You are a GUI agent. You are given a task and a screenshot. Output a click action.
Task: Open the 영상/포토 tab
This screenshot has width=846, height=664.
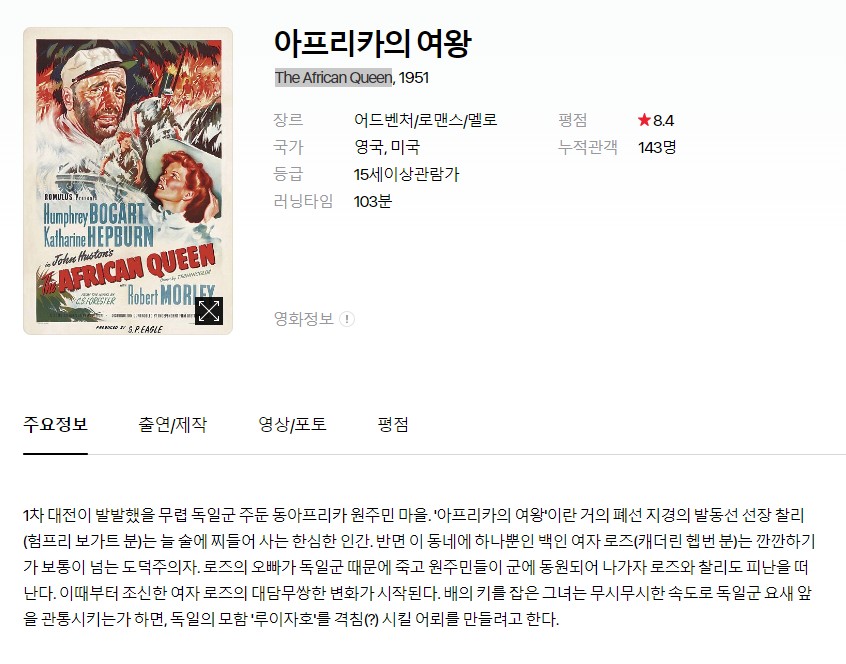point(292,425)
